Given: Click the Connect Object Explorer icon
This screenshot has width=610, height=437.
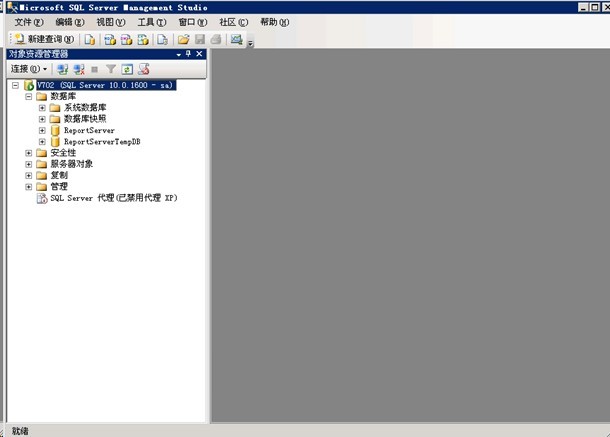Looking at the screenshot, I should click(62, 69).
